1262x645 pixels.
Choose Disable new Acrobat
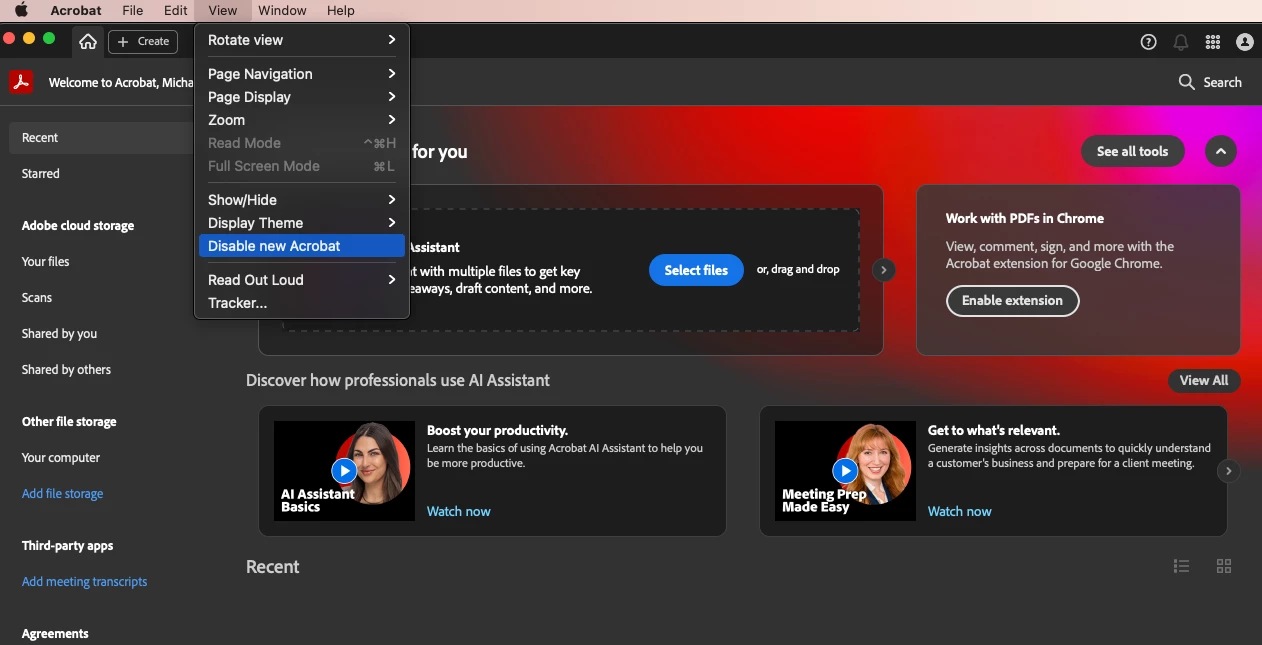[302, 246]
